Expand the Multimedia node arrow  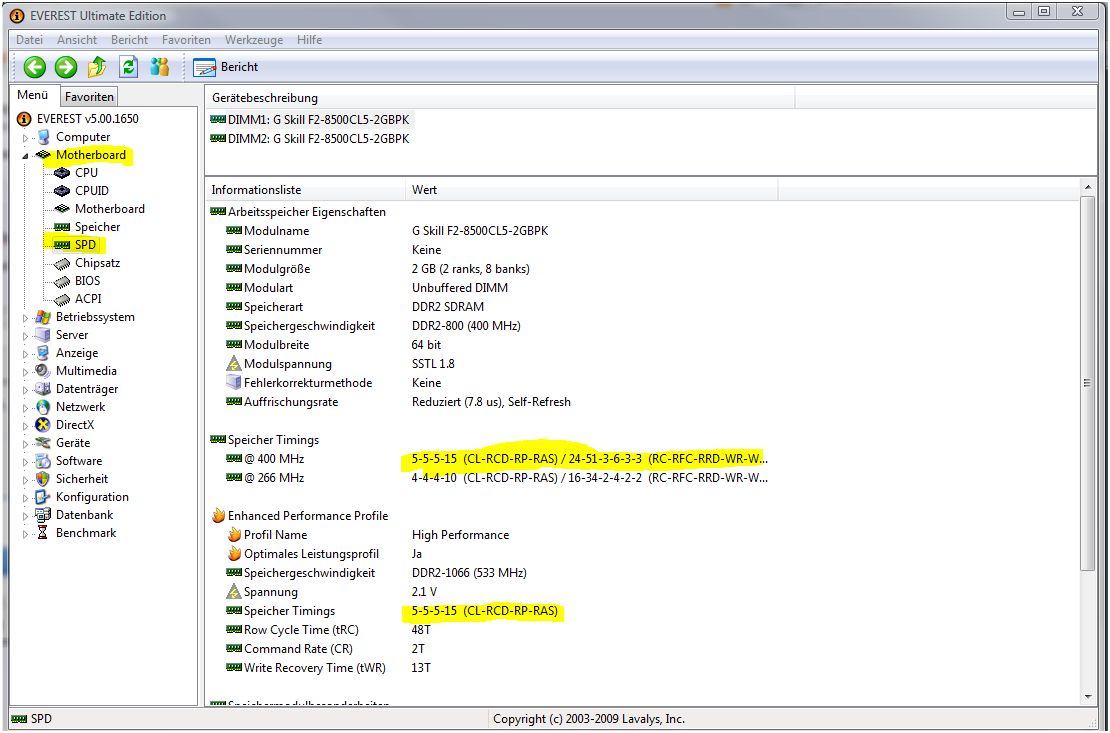pyautogui.click(x=26, y=372)
